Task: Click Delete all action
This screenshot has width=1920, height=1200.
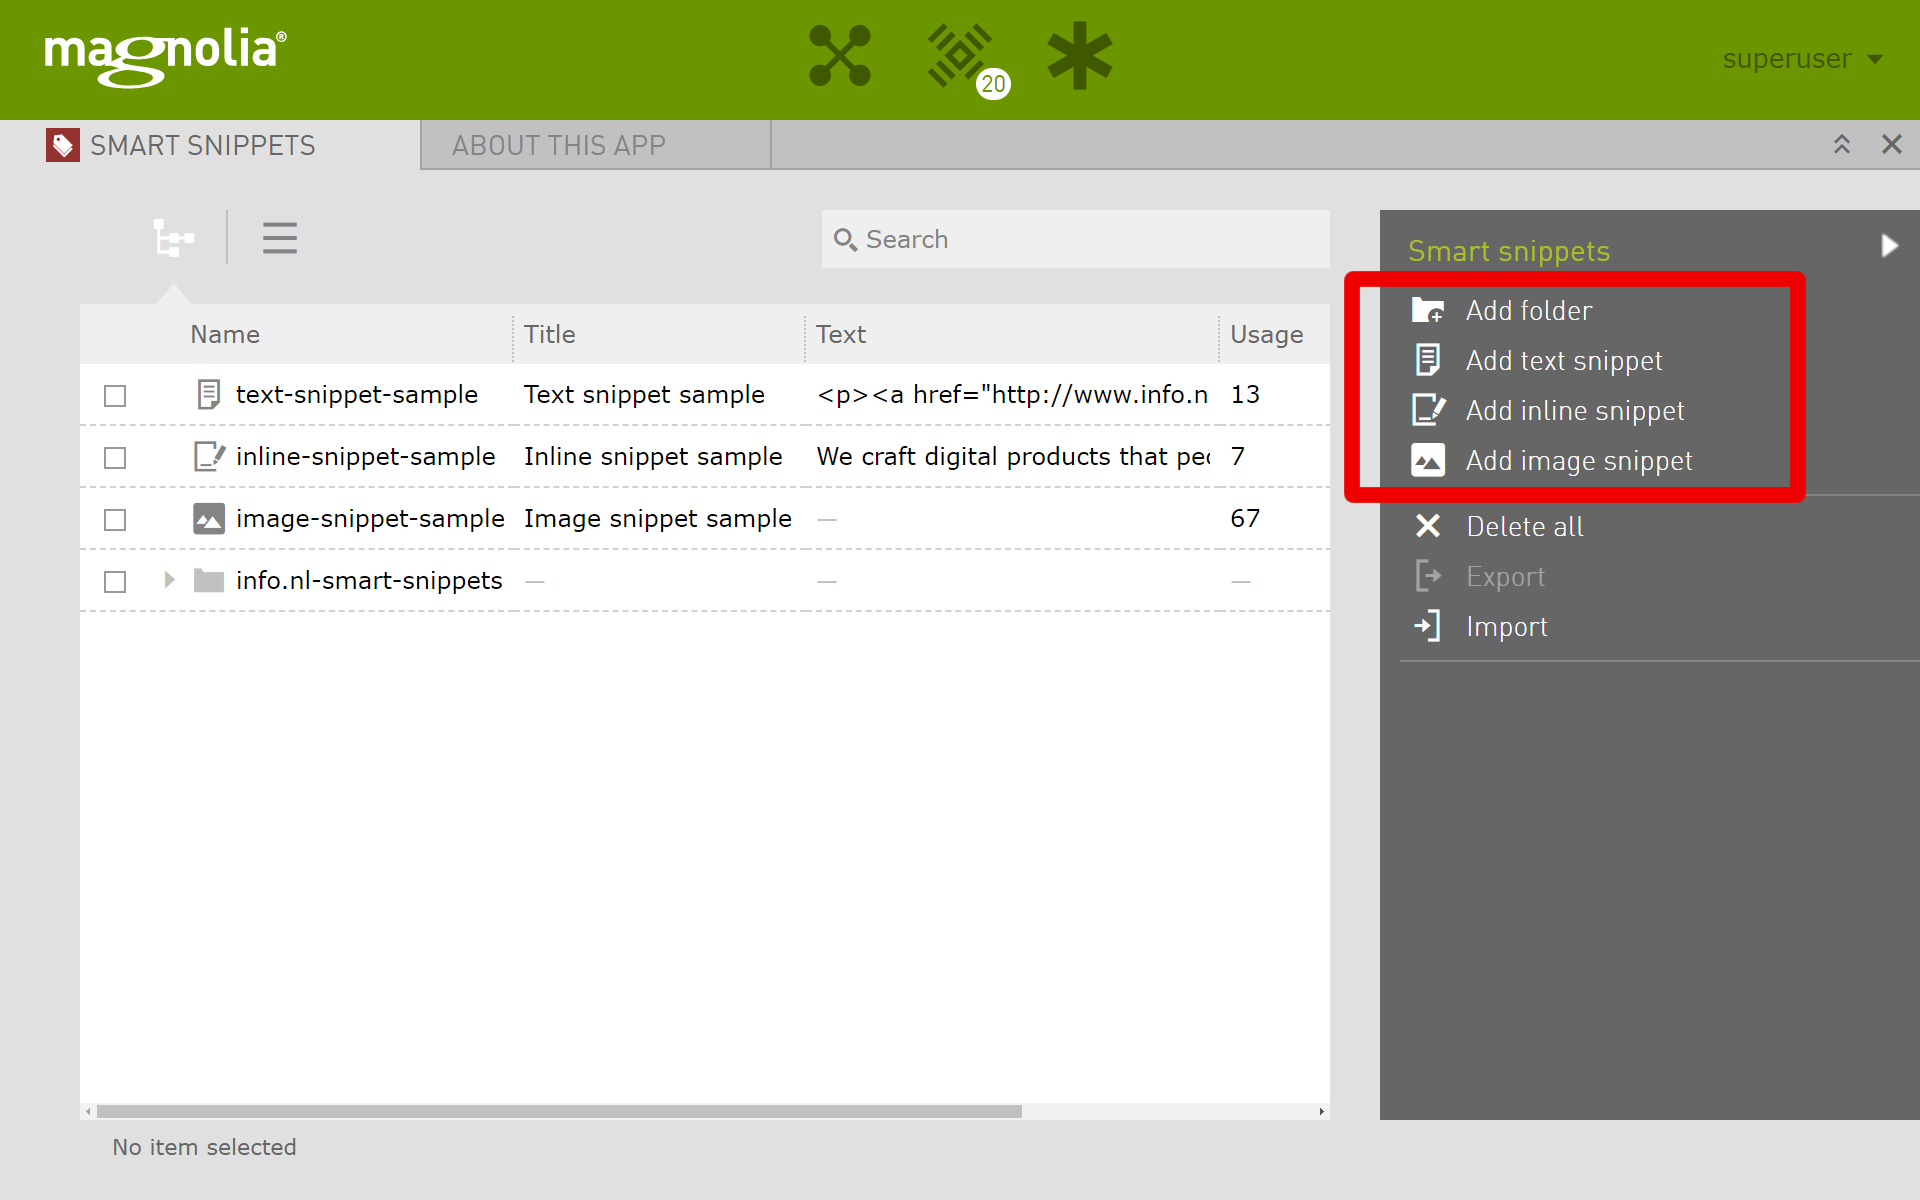Action: coord(1524,527)
